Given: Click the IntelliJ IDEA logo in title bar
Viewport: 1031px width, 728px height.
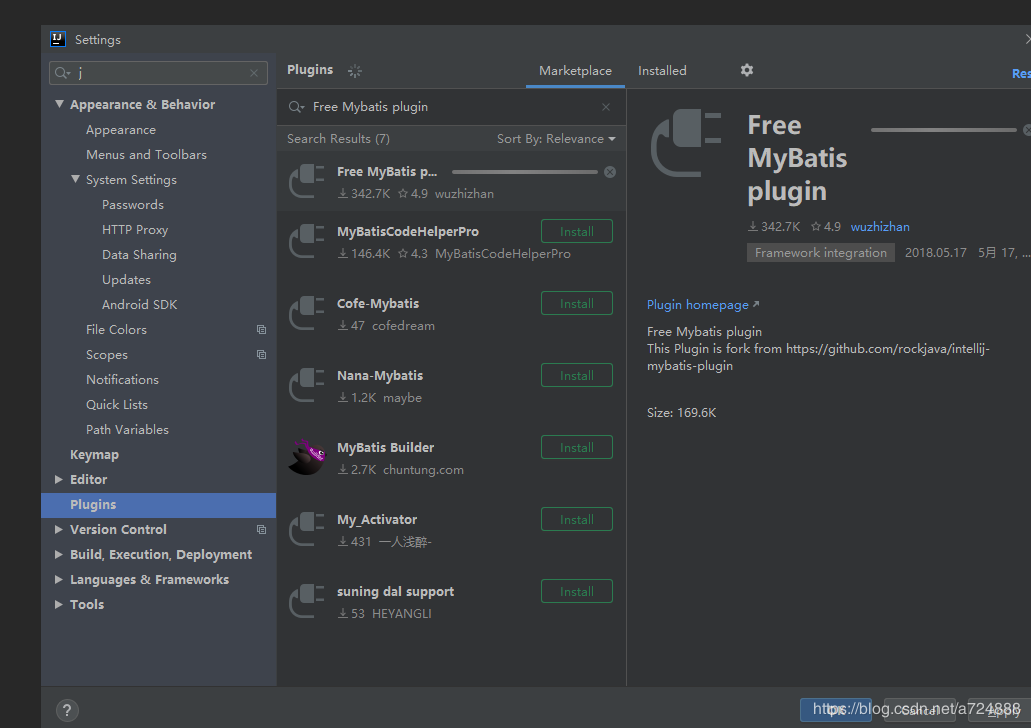Looking at the screenshot, I should pyautogui.click(x=58, y=39).
